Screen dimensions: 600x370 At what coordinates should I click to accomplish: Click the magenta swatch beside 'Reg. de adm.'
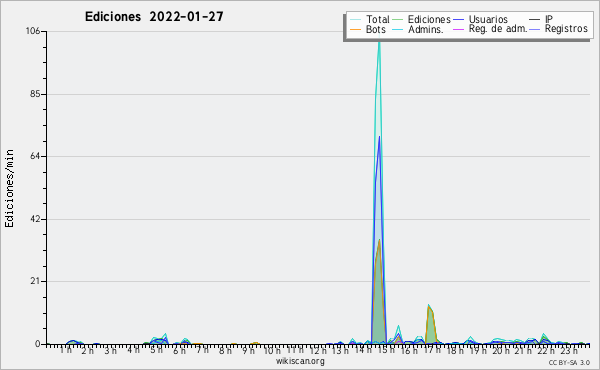[x=458, y=29]
